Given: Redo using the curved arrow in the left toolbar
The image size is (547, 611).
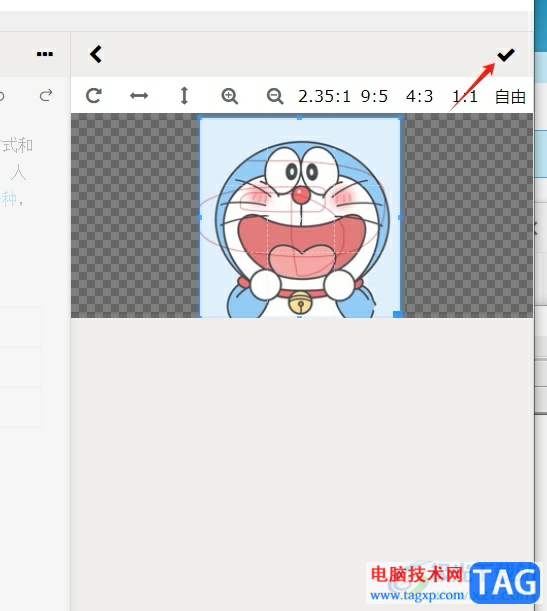Looking at the screenshot, I should click(x=46, y=95).
